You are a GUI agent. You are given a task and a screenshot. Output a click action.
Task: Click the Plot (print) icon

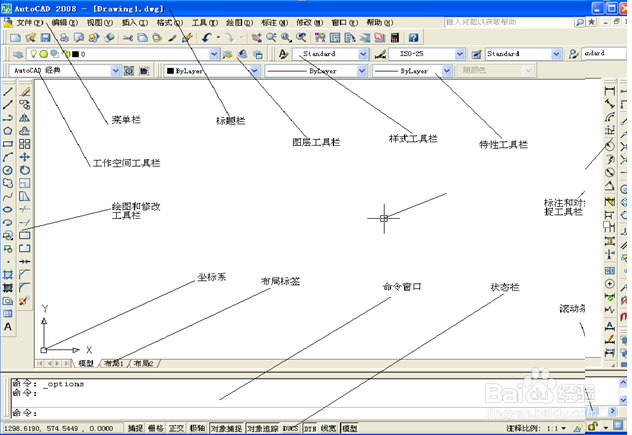click(64, 38)
